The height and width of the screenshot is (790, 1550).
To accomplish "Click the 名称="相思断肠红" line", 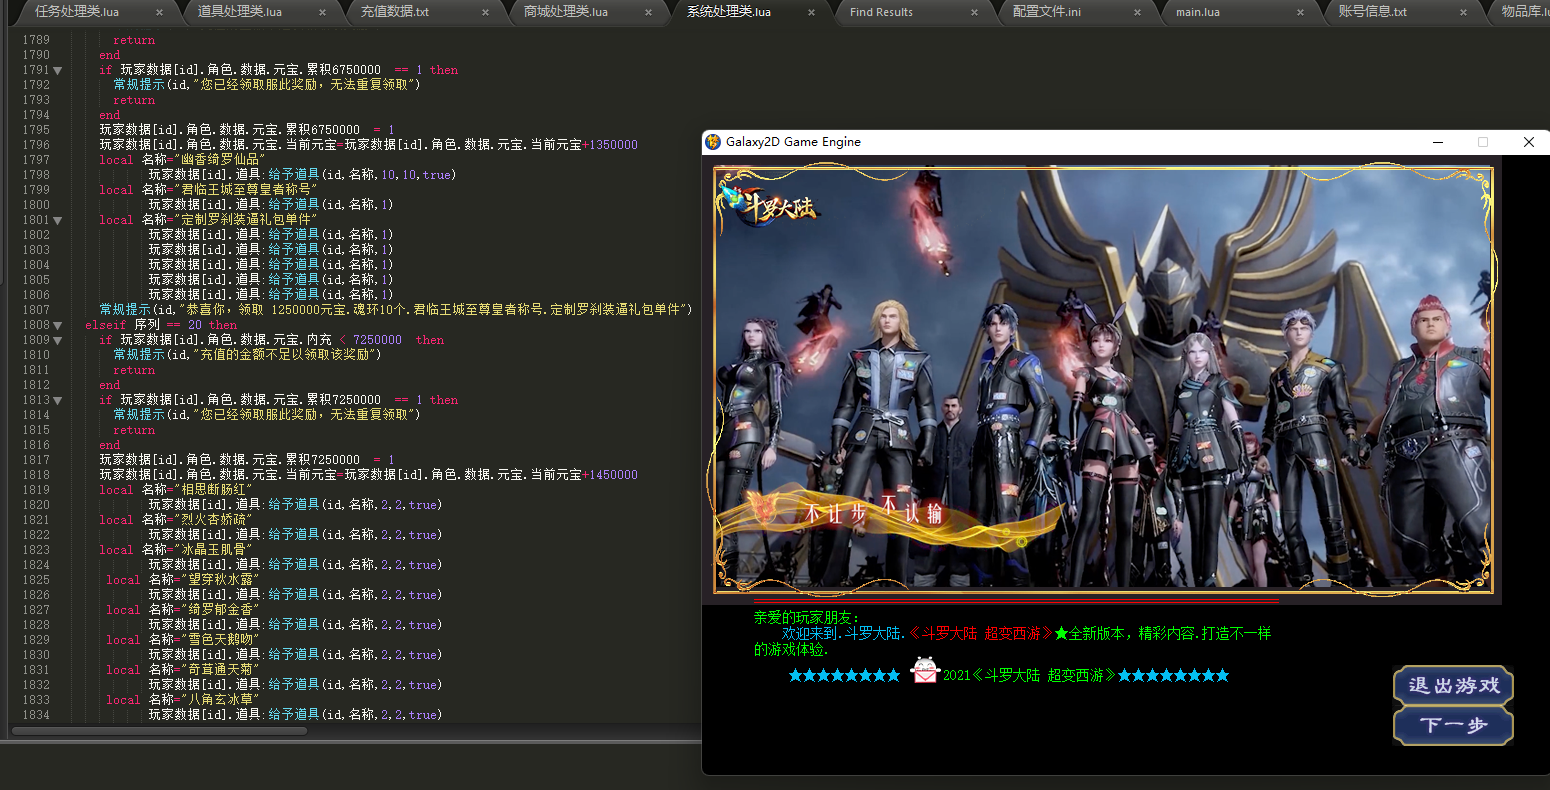I will point(175,490).
